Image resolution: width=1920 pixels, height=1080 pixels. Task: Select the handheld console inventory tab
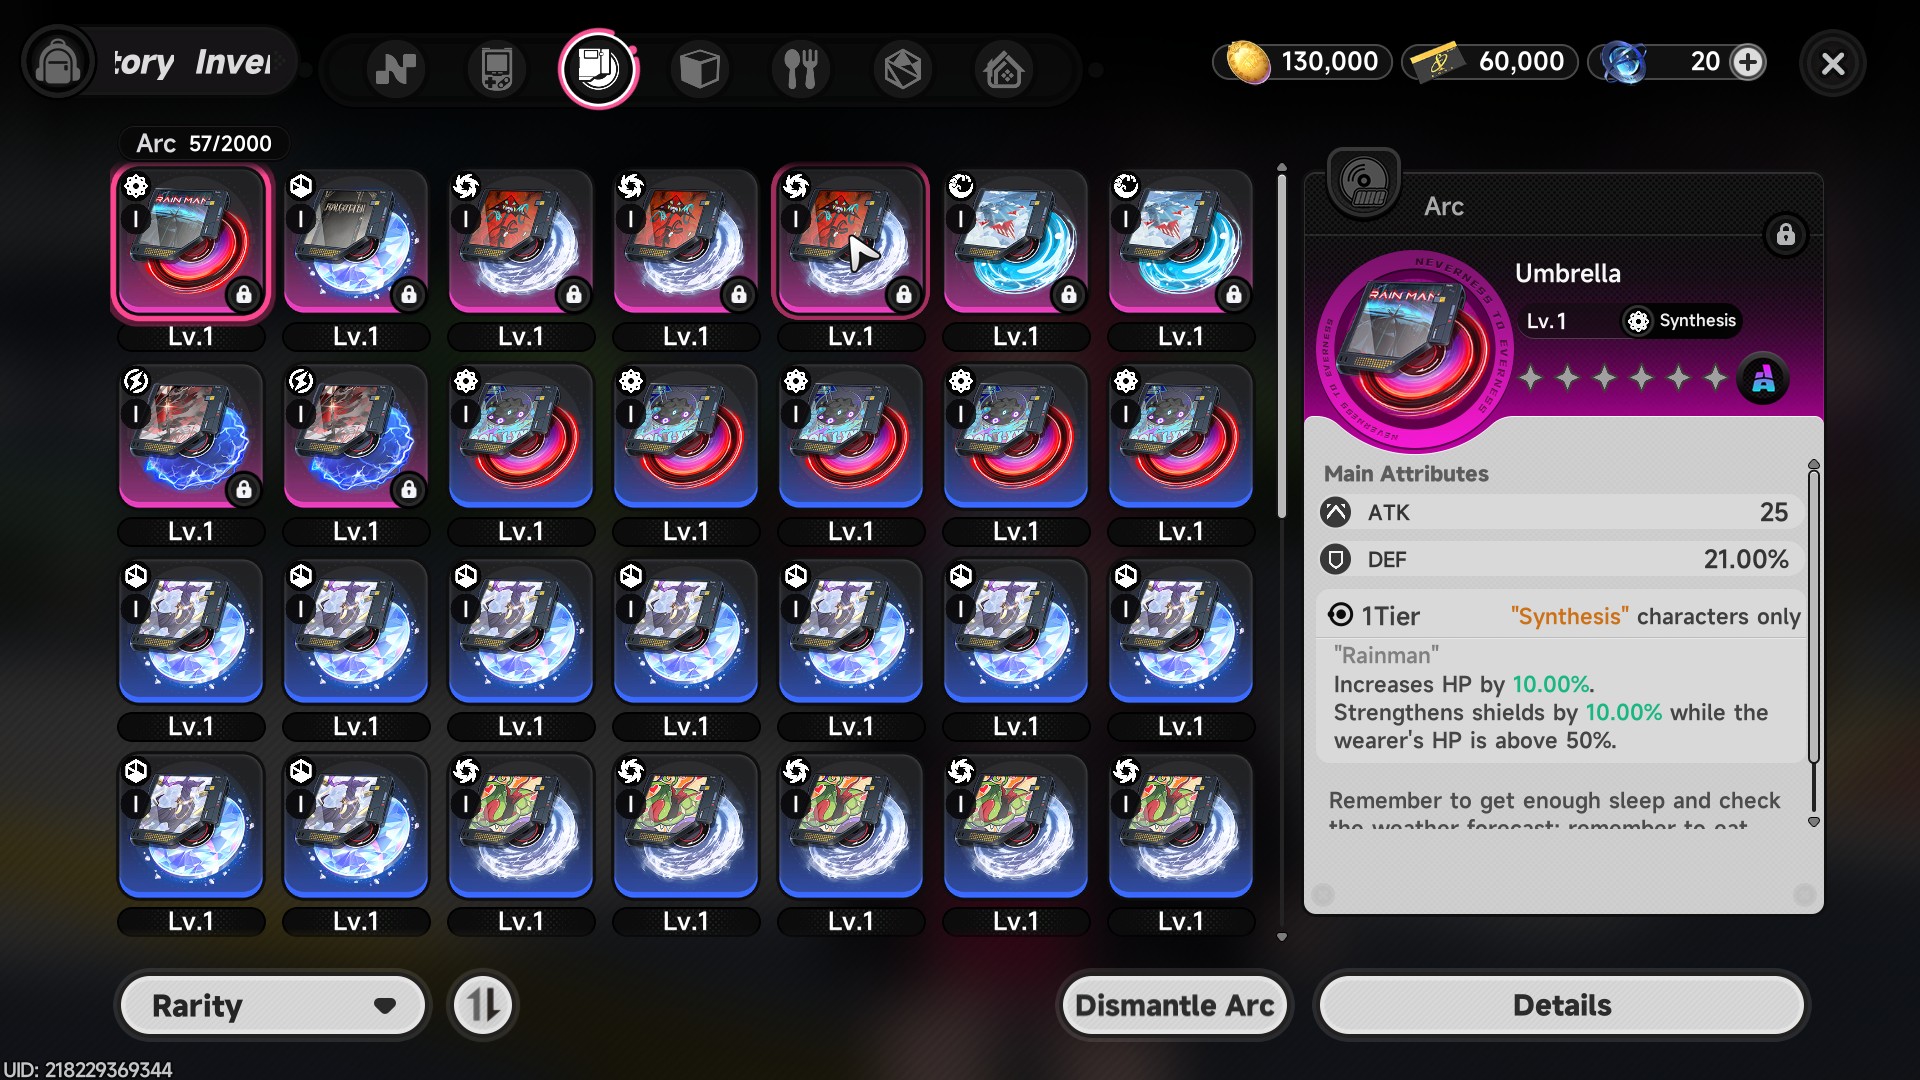(497, 69)
